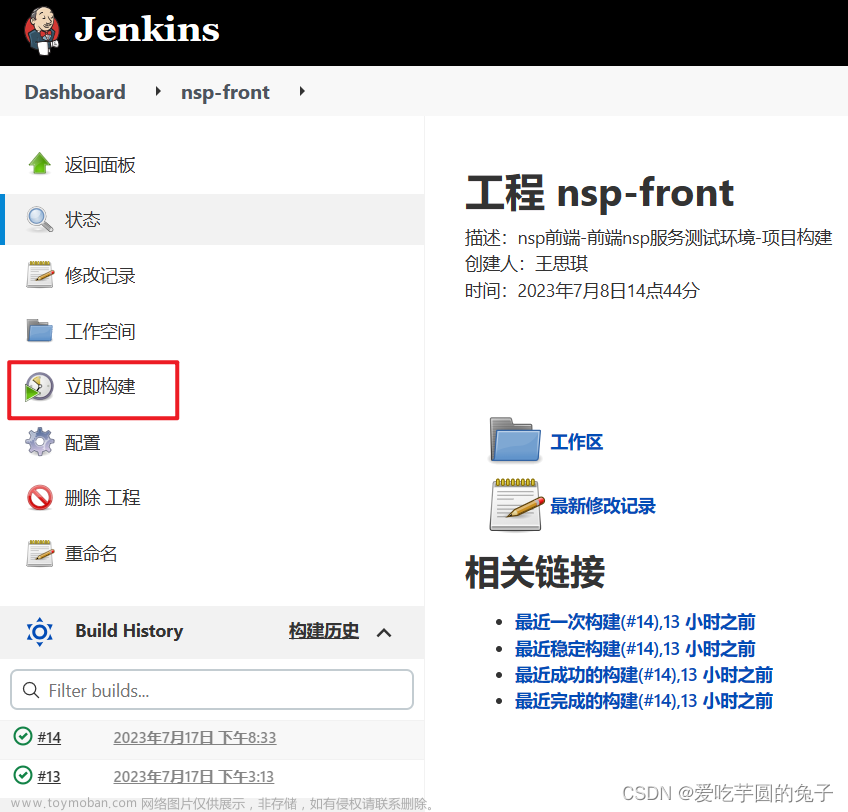The width and height of the screenshot is (848, 812).
Task: Open 最近成功的构建(#14) link
Action: tap(644, 675)
